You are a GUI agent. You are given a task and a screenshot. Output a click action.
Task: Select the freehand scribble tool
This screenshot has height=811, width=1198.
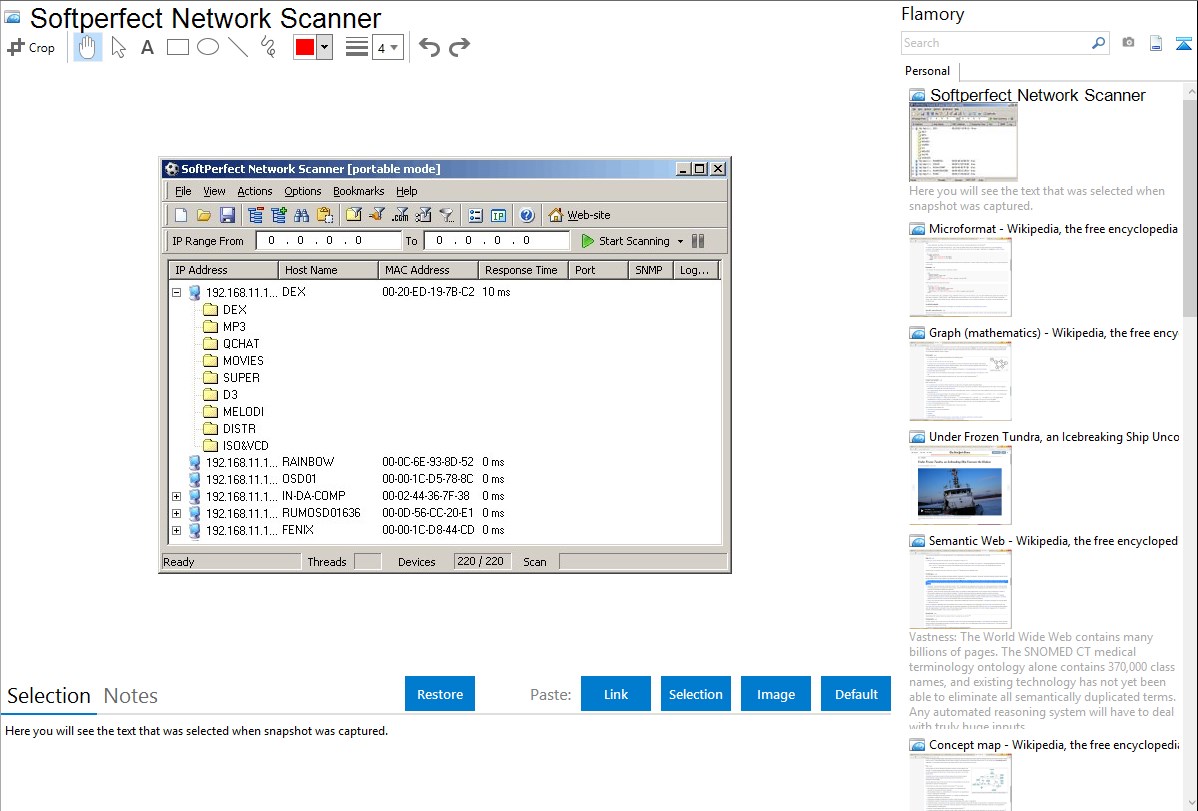tap(268, 47)
